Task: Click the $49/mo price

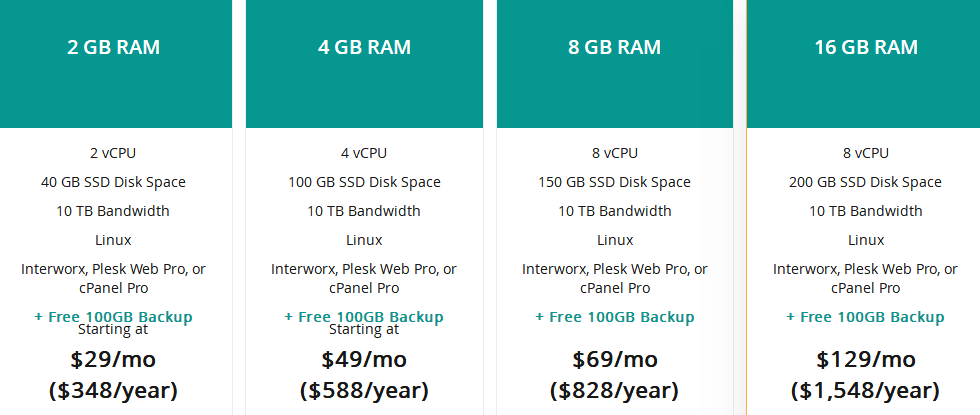Action: pos(364,359)
